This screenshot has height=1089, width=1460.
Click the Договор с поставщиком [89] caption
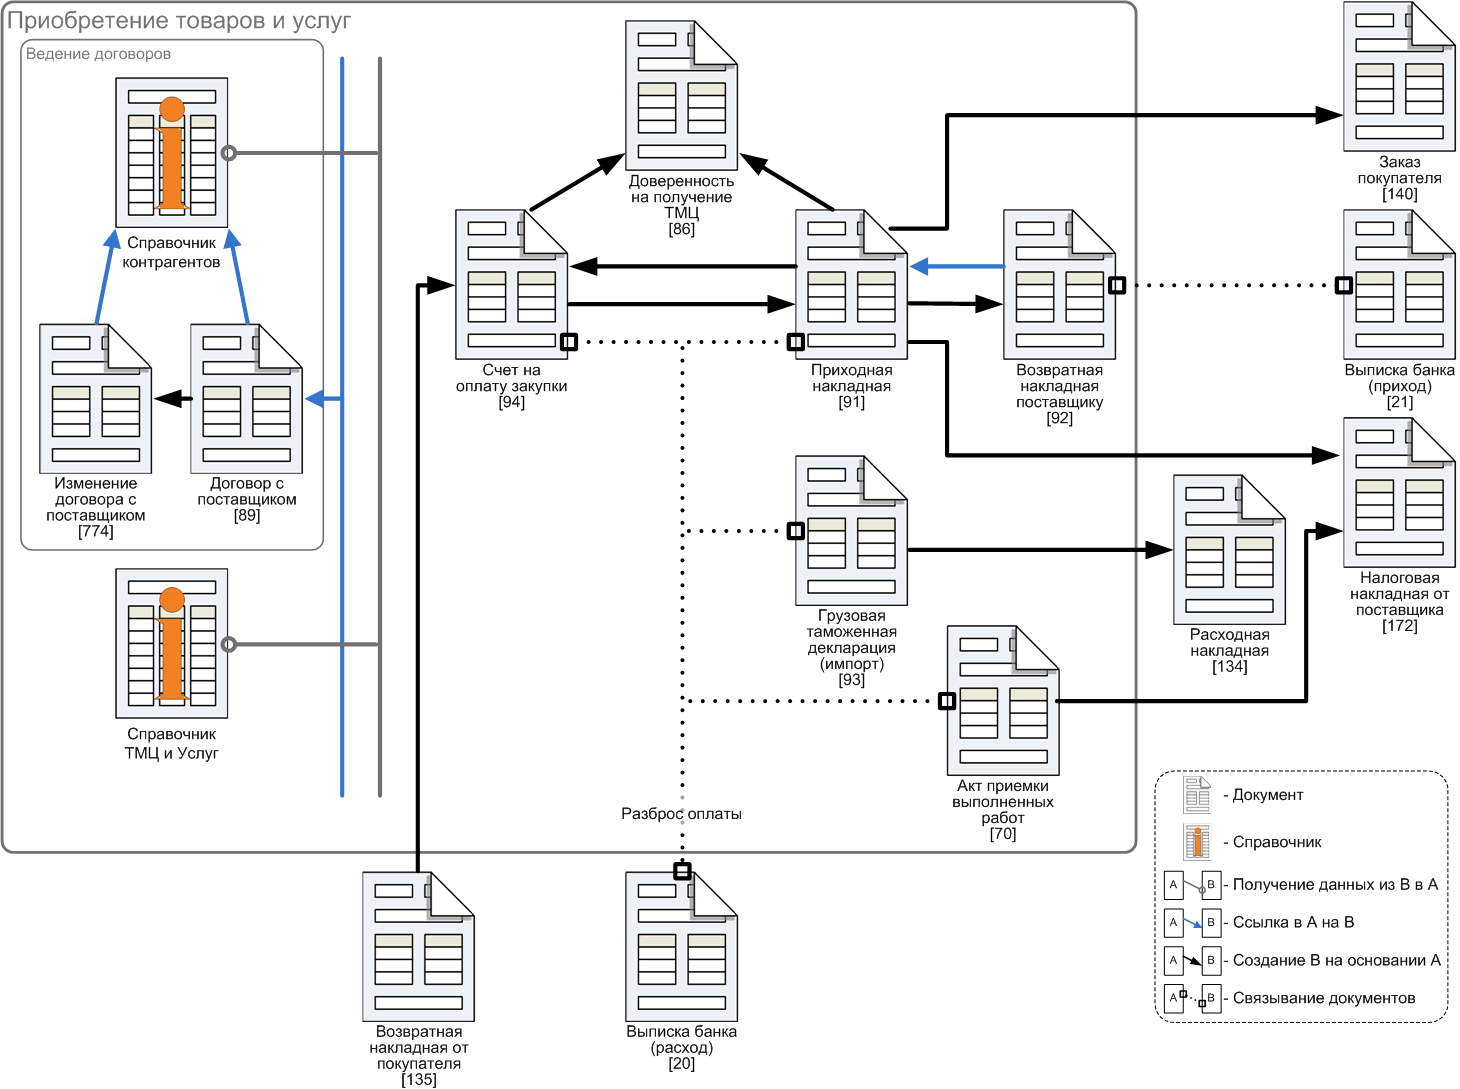click(247, 499)
